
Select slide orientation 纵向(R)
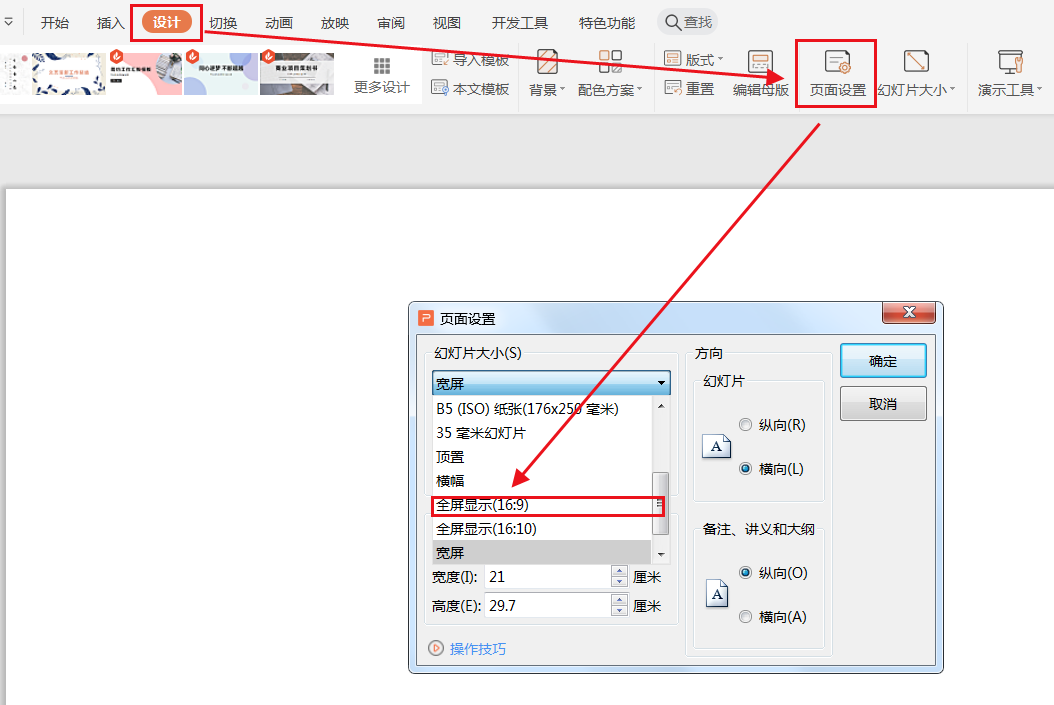tap(772, 425)
